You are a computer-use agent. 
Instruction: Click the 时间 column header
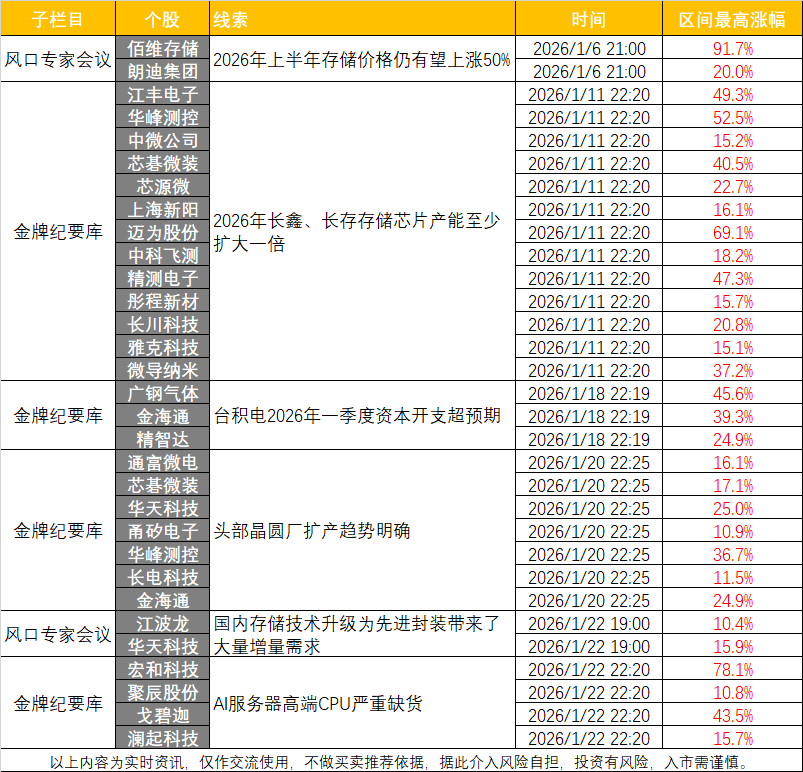point(588,19)
